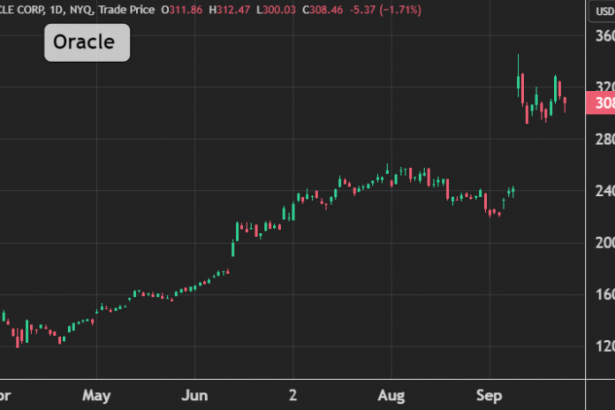Click the 160 price axis label
Viewport: 615px width, 410px height.
pyautogui.click(x=604, y=294)
